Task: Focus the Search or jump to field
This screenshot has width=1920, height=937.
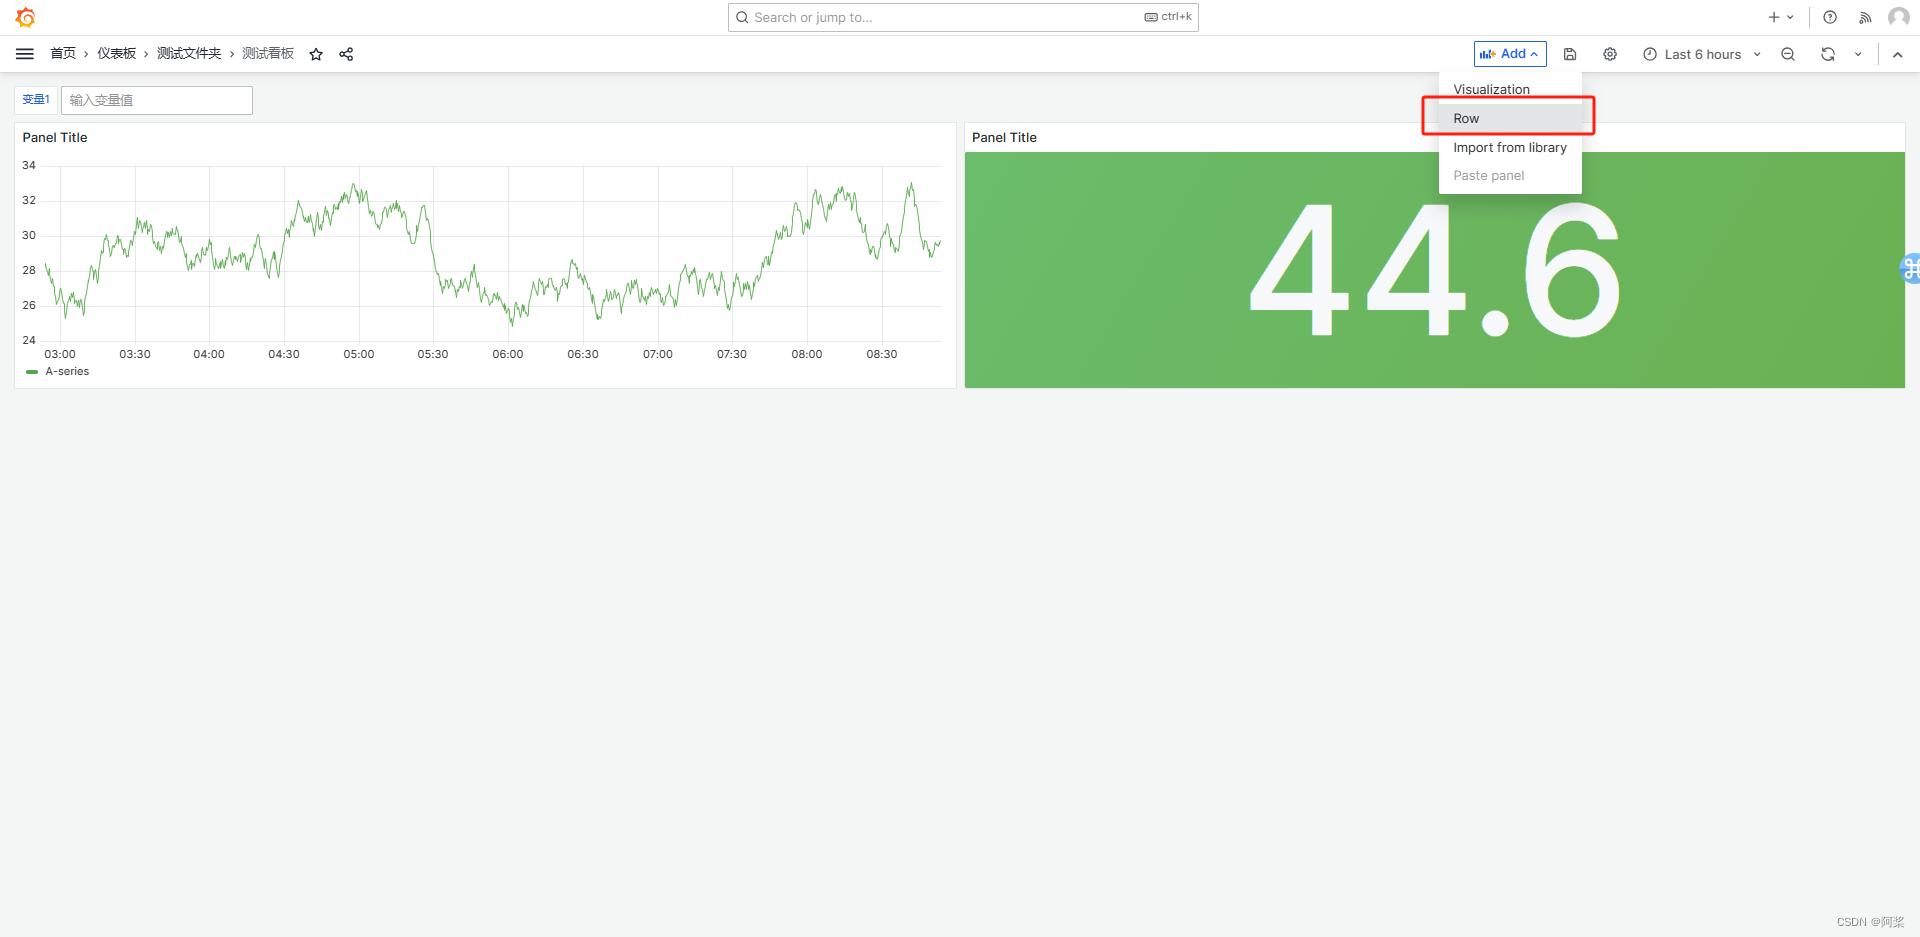Action: (963, 17)
